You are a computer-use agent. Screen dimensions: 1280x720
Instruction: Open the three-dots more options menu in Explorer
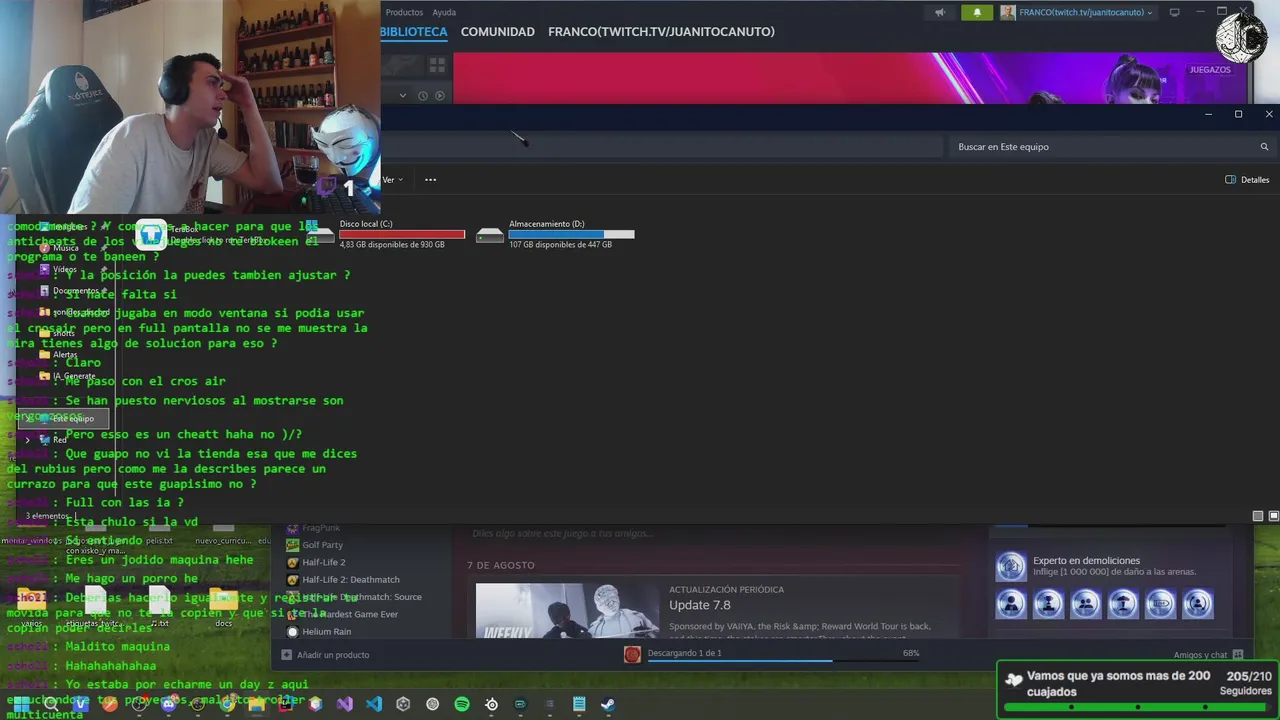tap(430, 180)
